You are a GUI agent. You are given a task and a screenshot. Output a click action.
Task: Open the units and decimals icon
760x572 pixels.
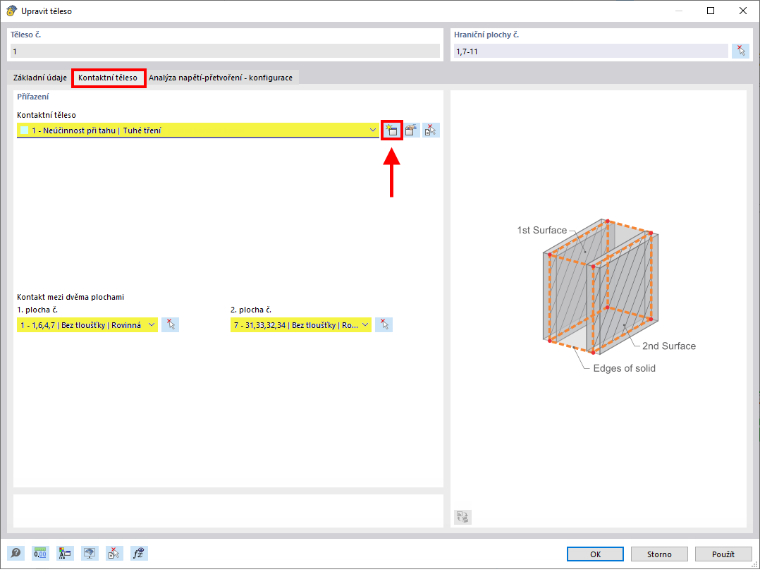(x=40, y=553)
